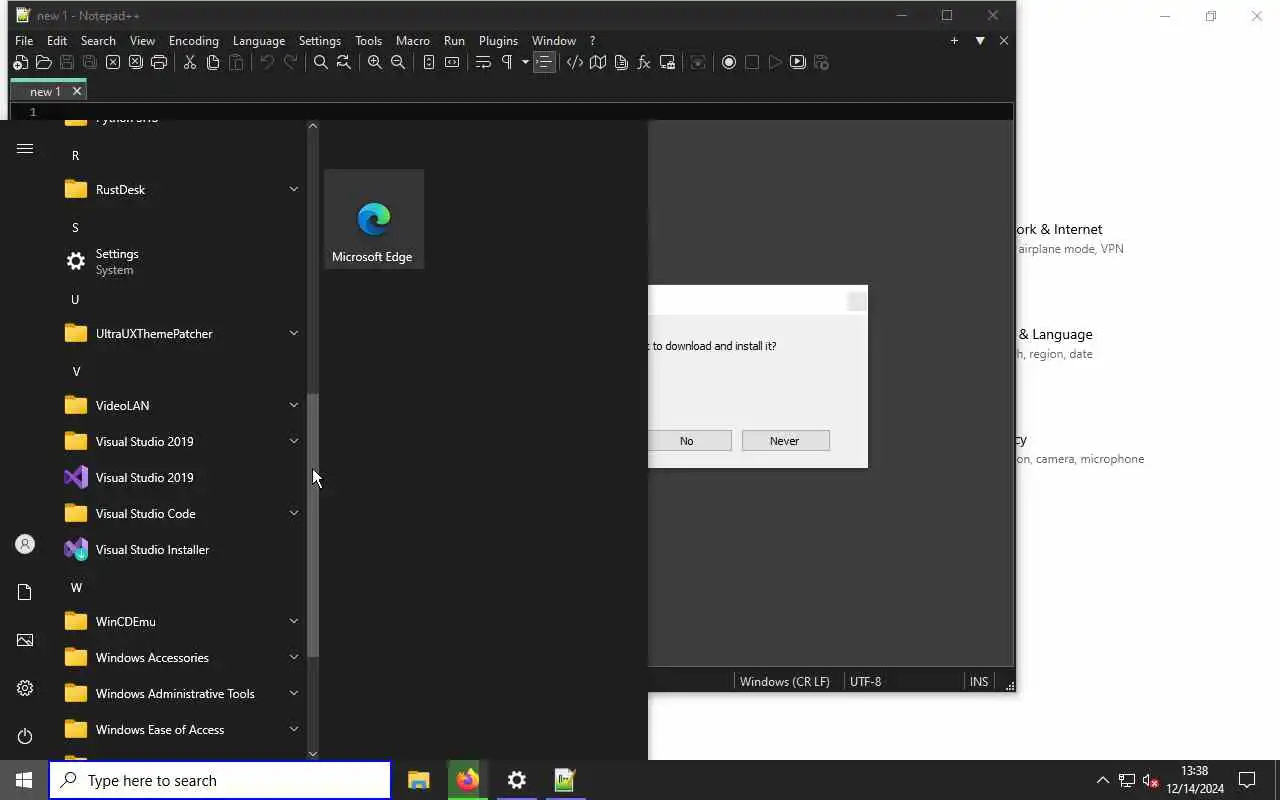Toggle show all characters (pilcrow)
Viewport: 1280px width, 800px height.
(507, 62)
